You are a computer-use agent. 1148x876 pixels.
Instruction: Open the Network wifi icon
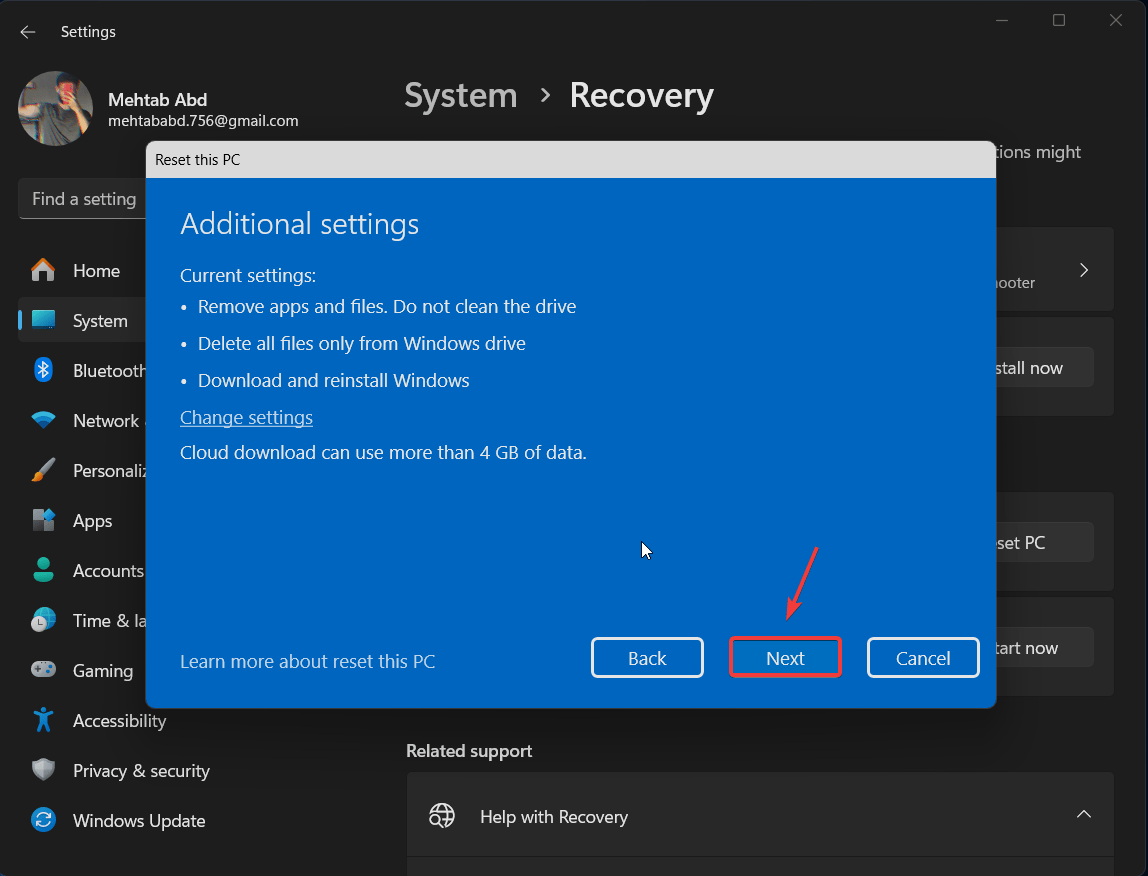(43, 420)
